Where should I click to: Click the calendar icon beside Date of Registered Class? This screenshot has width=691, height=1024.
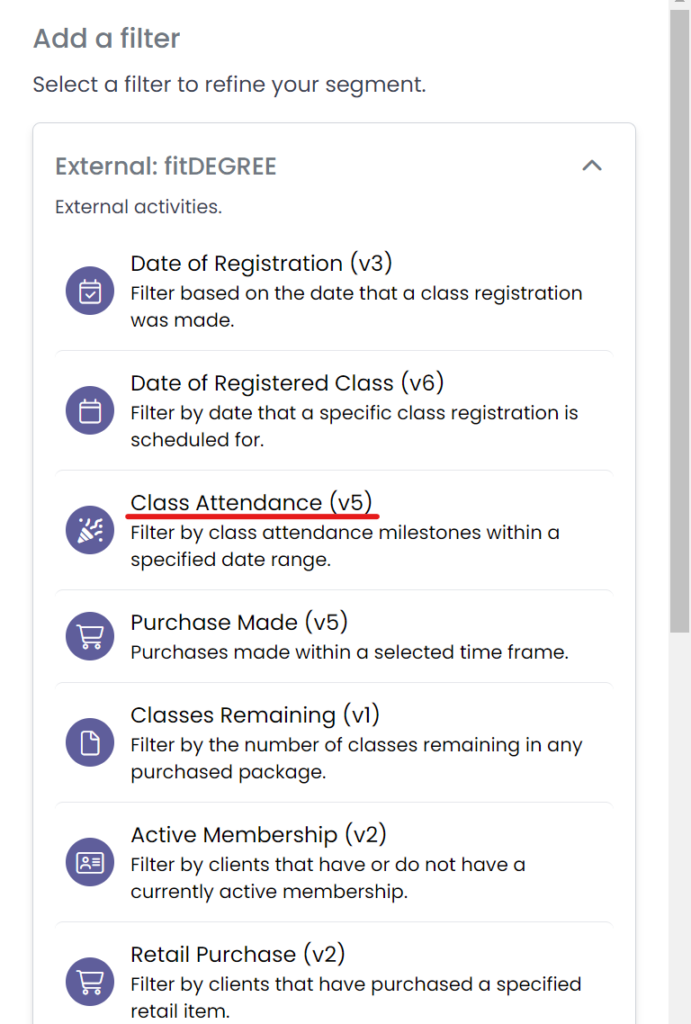(x=90, y=411)
